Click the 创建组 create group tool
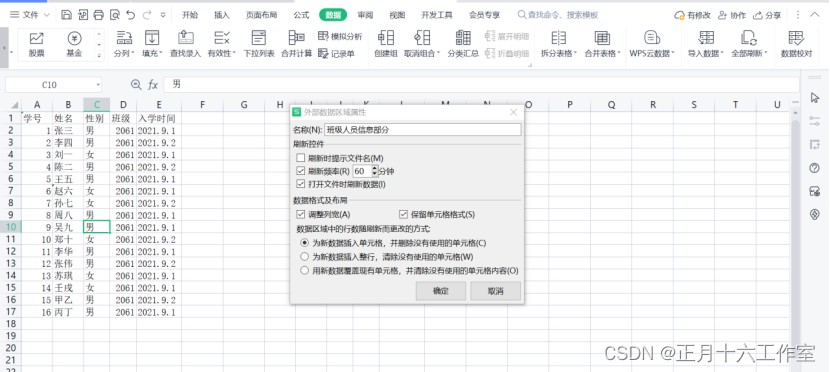830x372 pixels. pos(385,44)
